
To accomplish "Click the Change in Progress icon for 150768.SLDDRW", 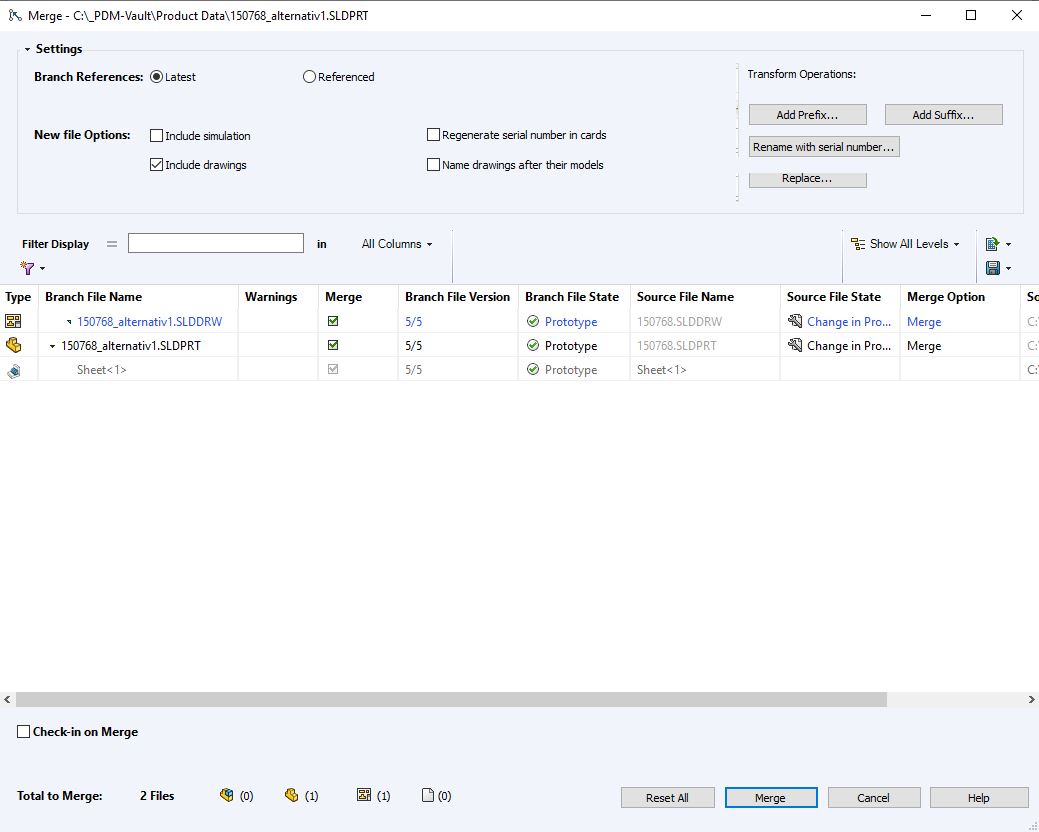I will pyautogui.click(x=795, y=322).
